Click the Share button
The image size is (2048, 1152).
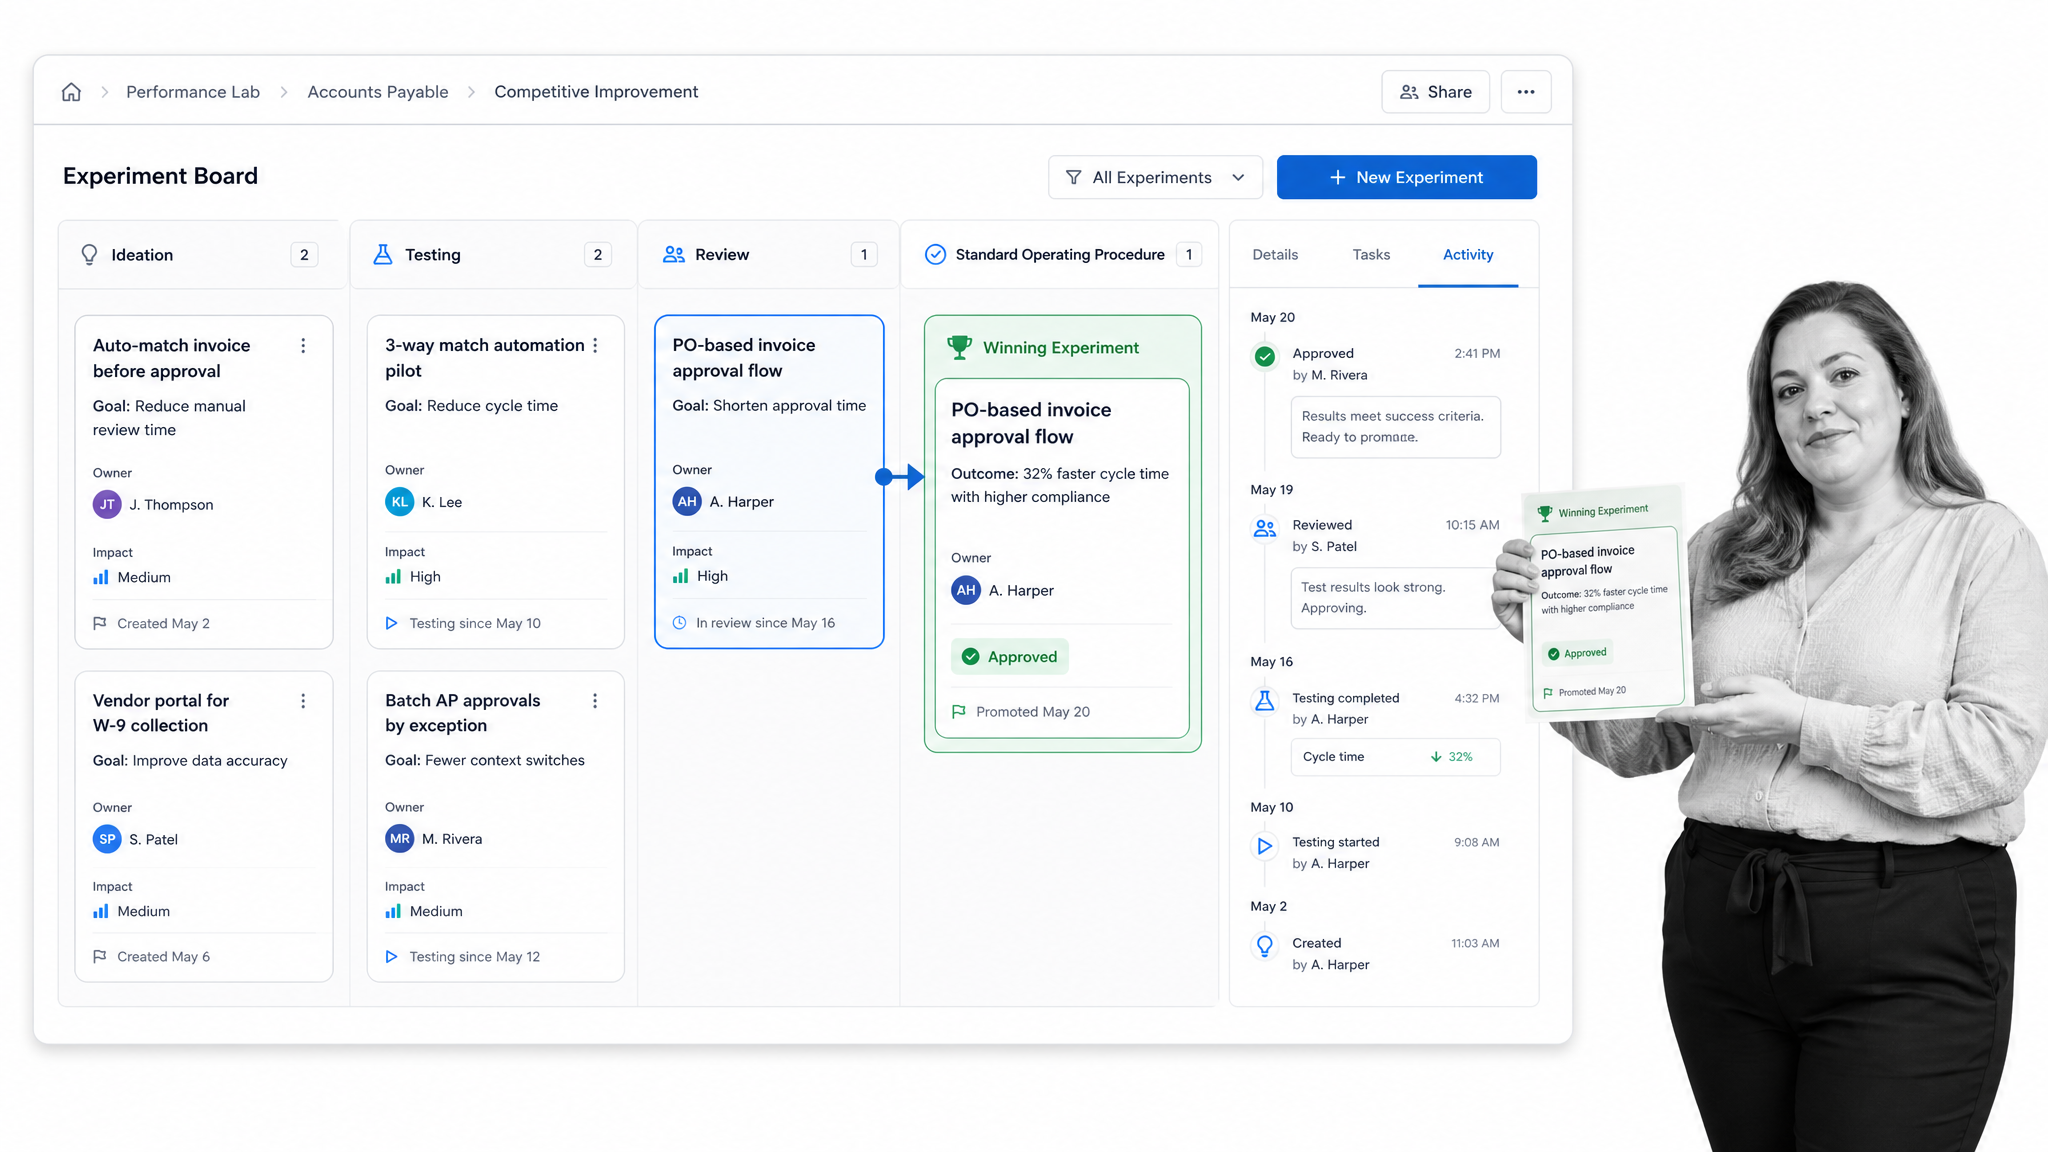pyautogui.click(x=1435, y=92)
